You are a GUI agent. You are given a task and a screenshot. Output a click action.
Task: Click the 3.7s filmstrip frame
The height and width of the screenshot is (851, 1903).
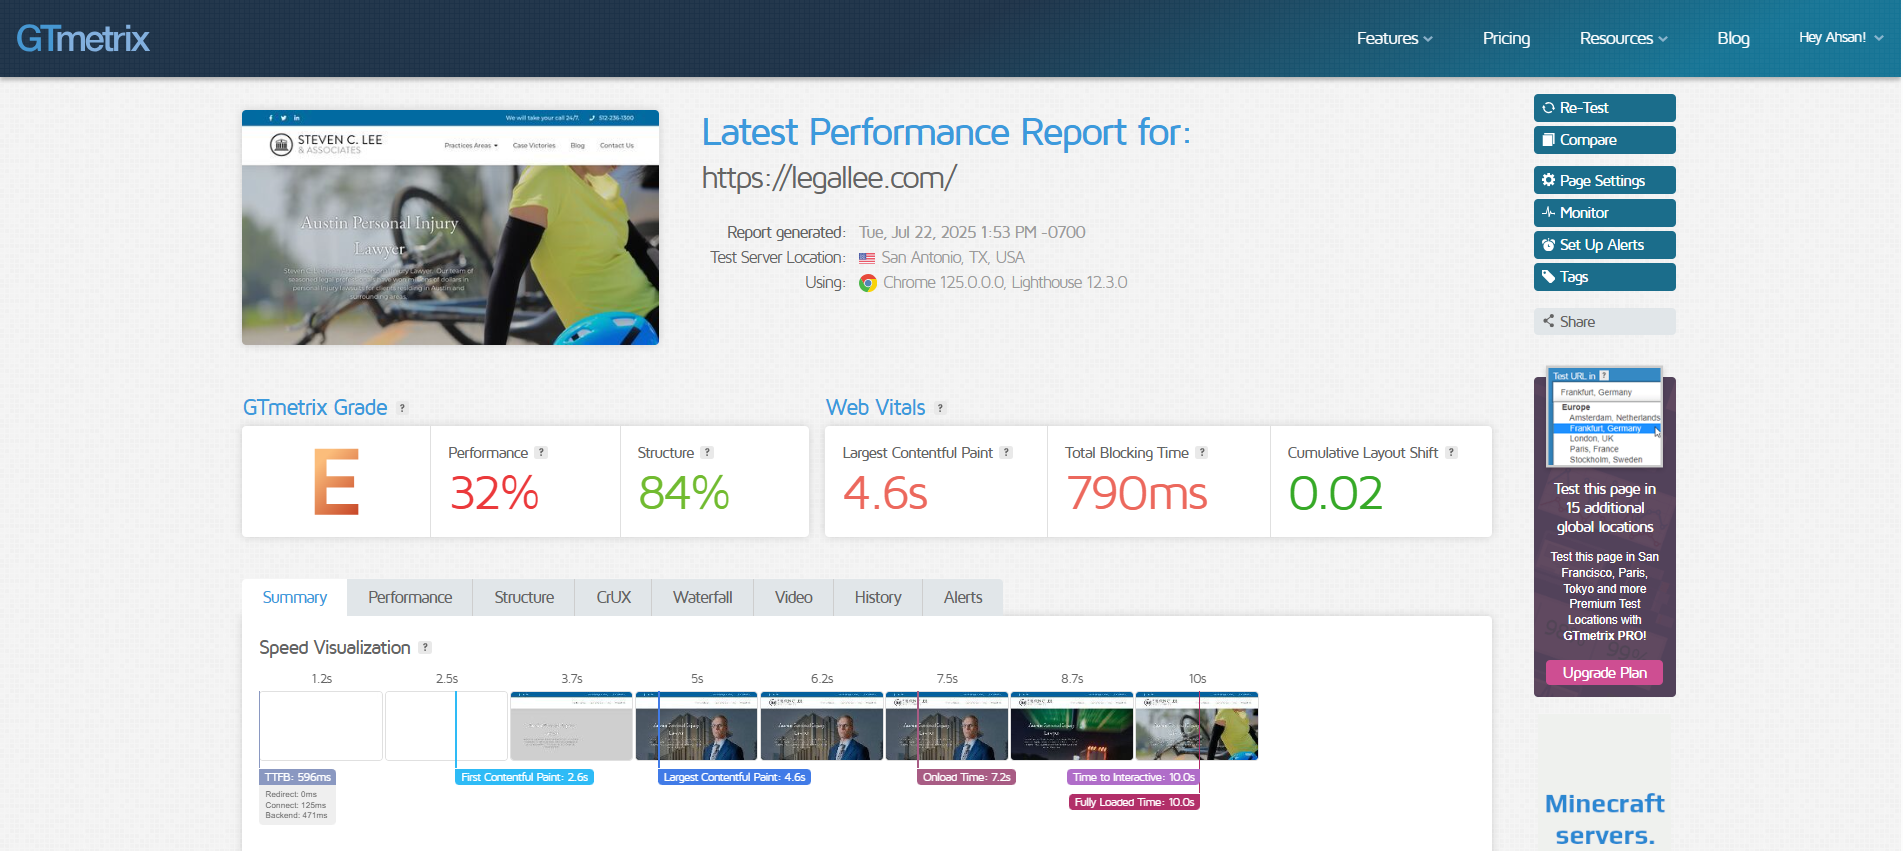click(571, 726)
